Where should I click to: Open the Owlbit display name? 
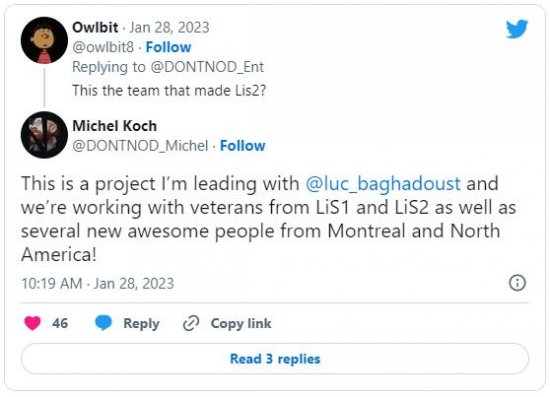[95, 27]
